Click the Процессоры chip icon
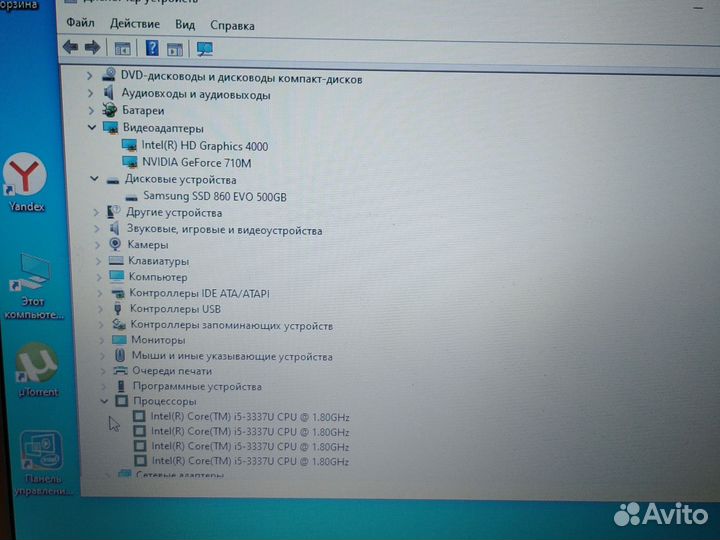The height and width of the screenshot is (540, 720). pyautogui.click(x=122, y=401)
